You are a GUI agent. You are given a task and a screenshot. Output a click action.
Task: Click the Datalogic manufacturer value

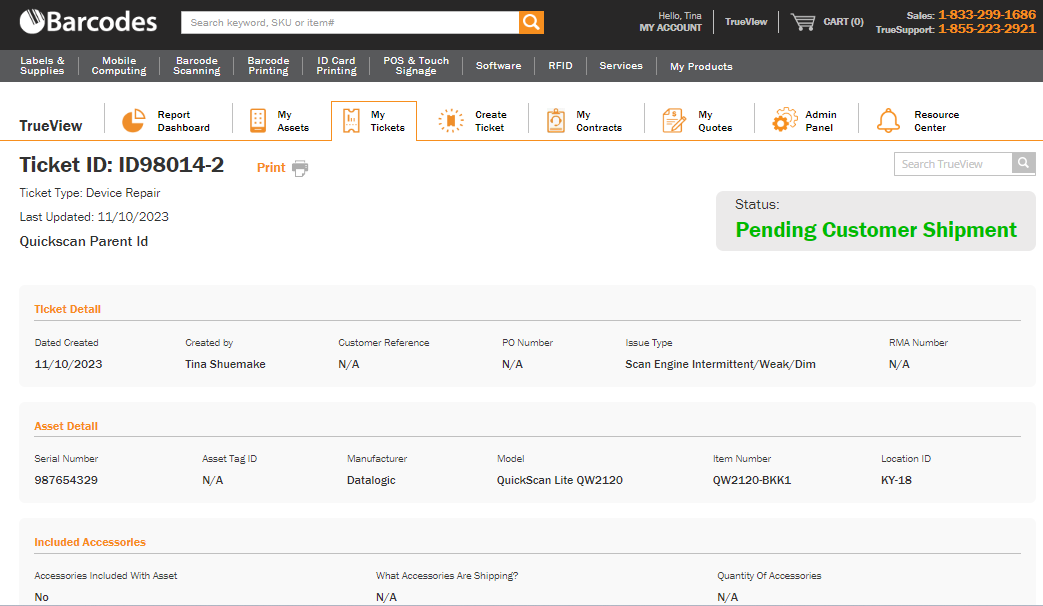(371, 480)
